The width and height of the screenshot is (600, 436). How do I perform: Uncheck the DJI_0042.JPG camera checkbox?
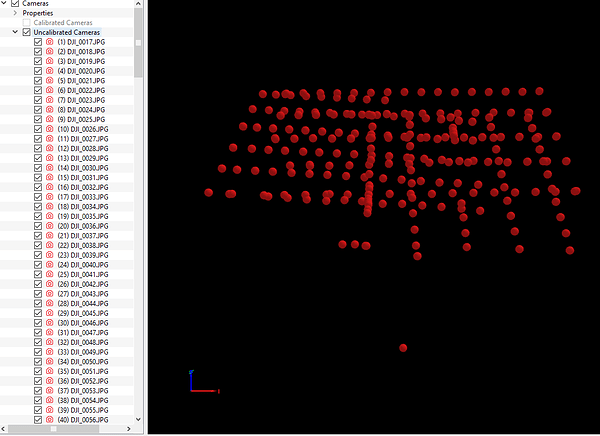(38, 284)
